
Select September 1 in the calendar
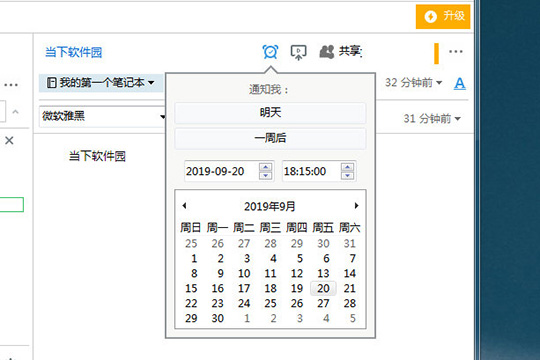tap(194, 258)
